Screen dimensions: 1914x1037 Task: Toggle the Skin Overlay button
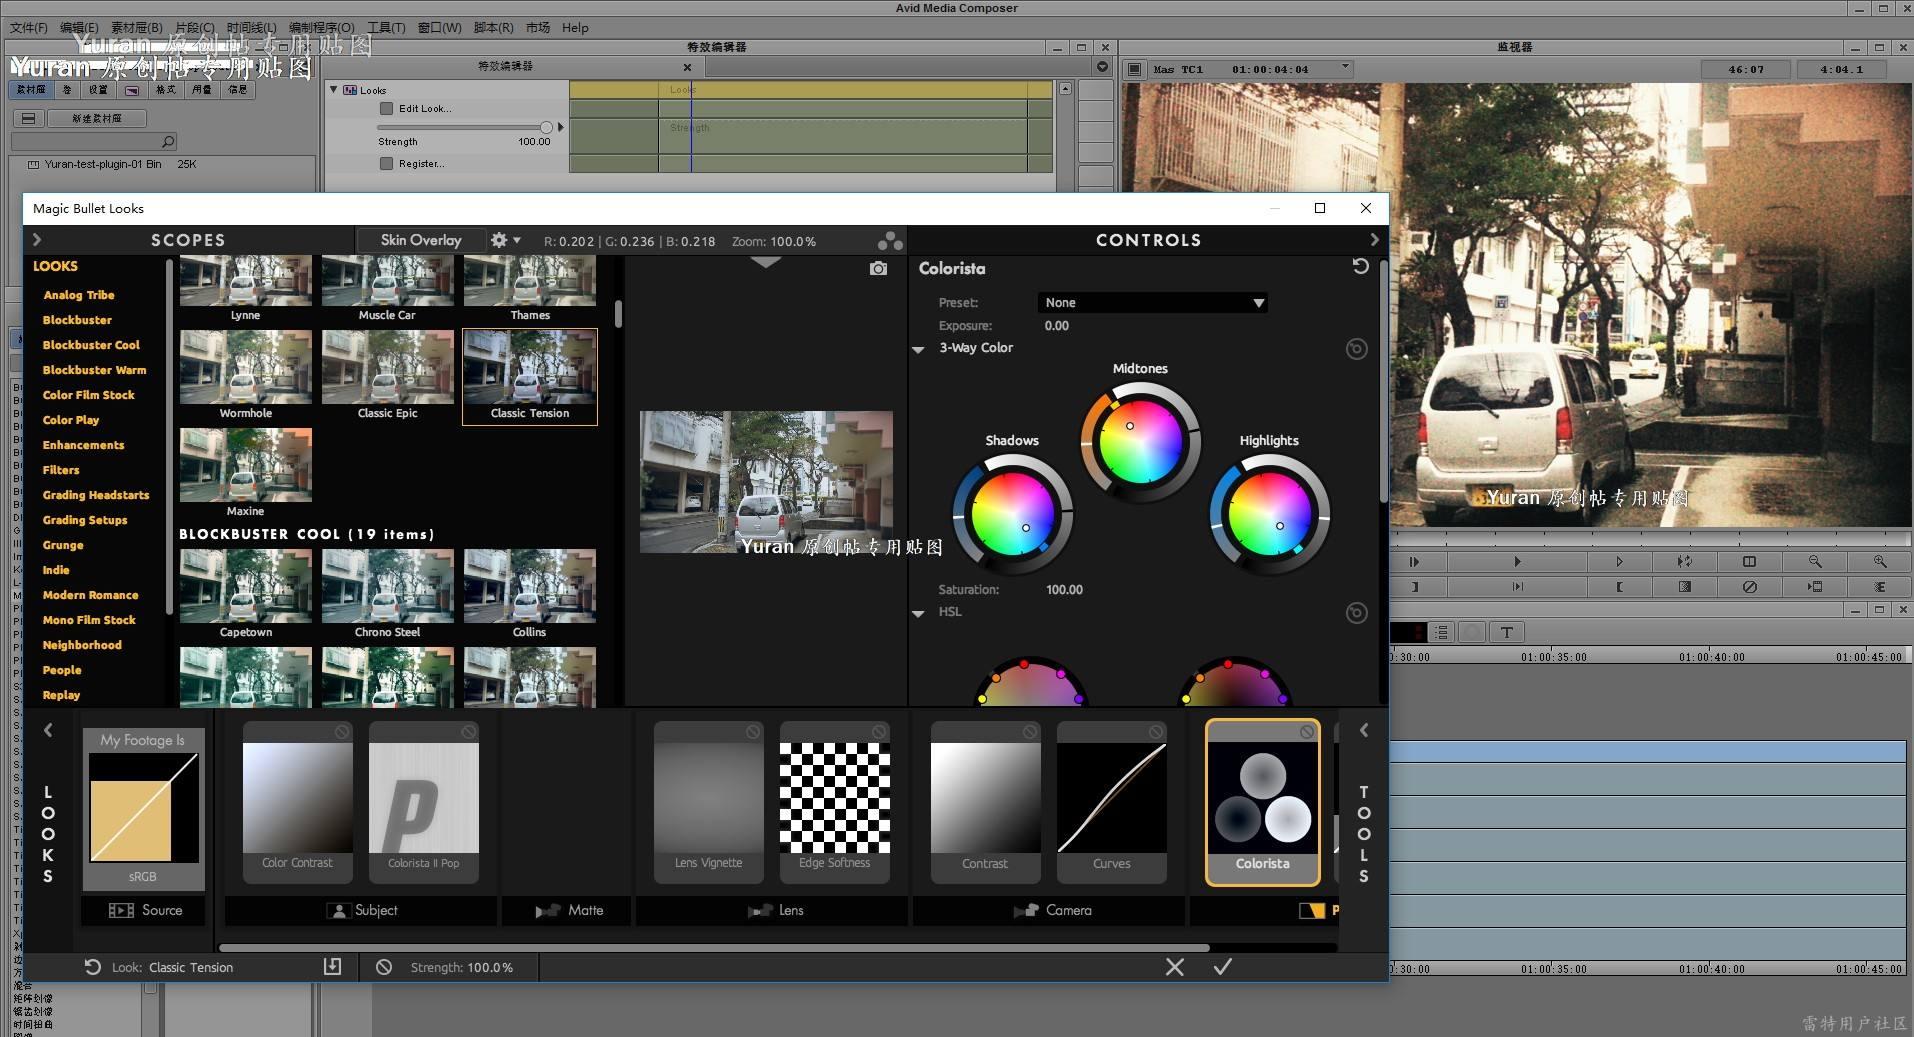(420, 240)
